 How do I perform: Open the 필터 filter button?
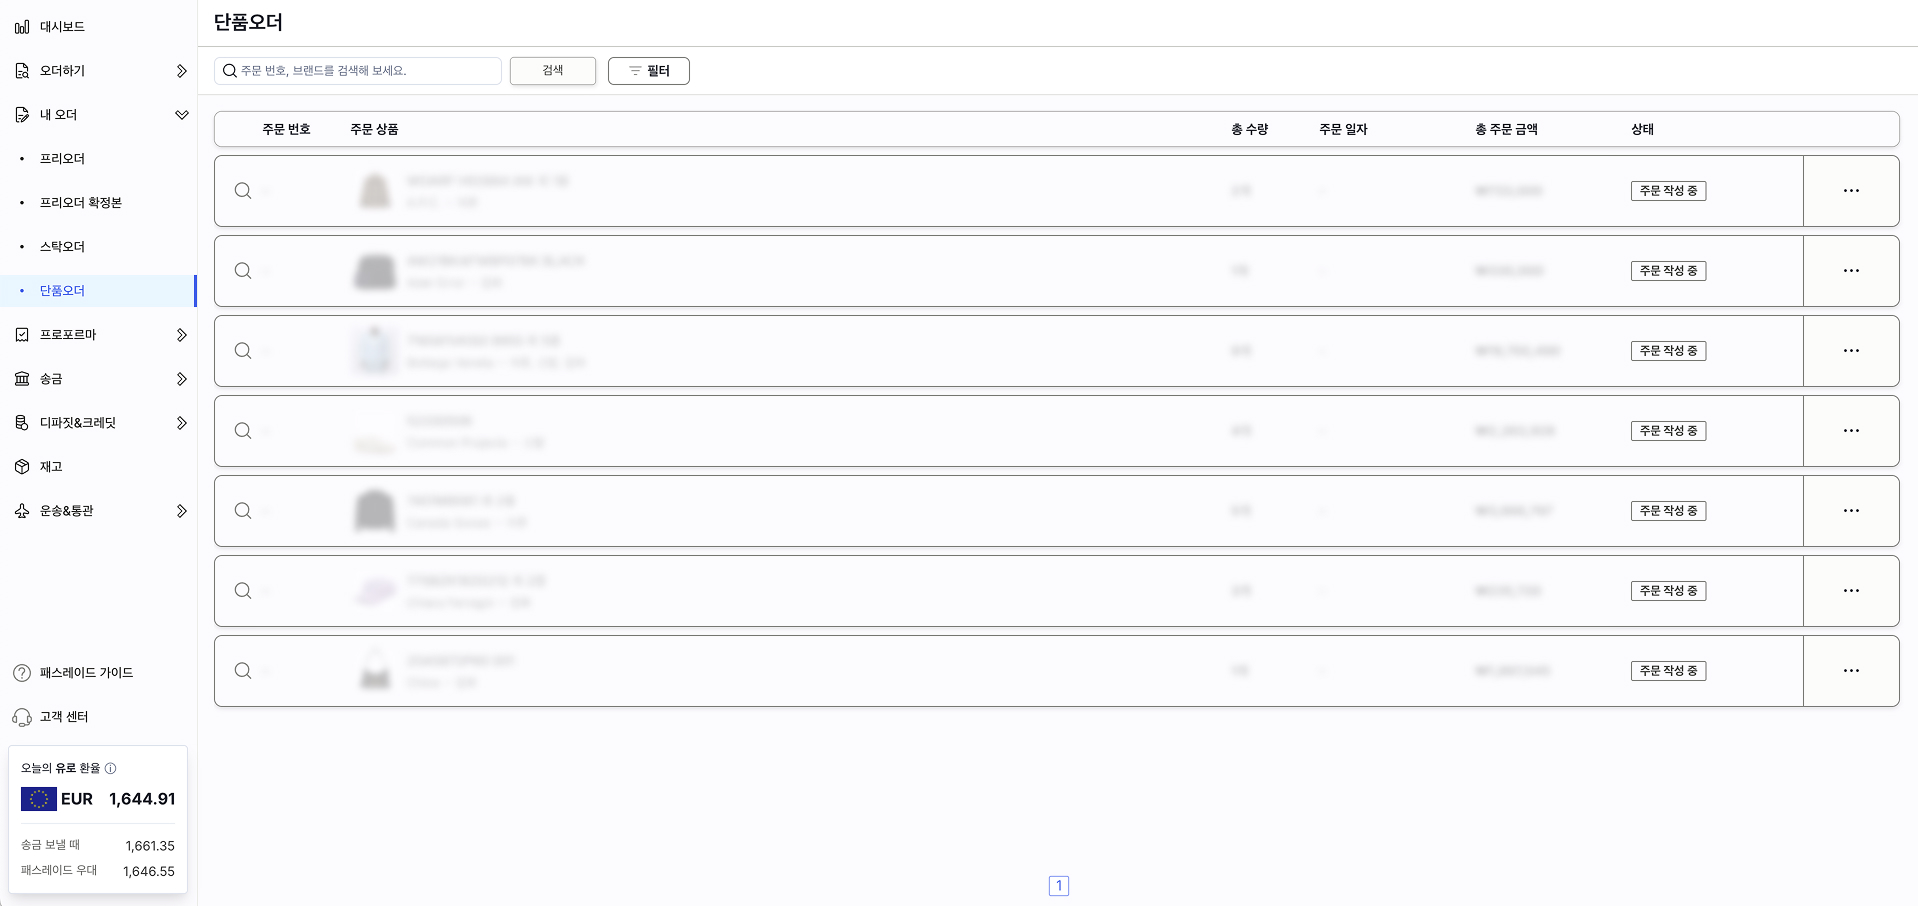(648, 71)
